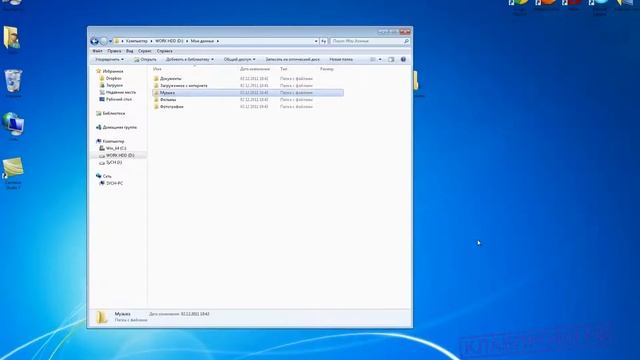Click the magnifier icon in search box
This screenshot has height=360, width=640.
406,41
